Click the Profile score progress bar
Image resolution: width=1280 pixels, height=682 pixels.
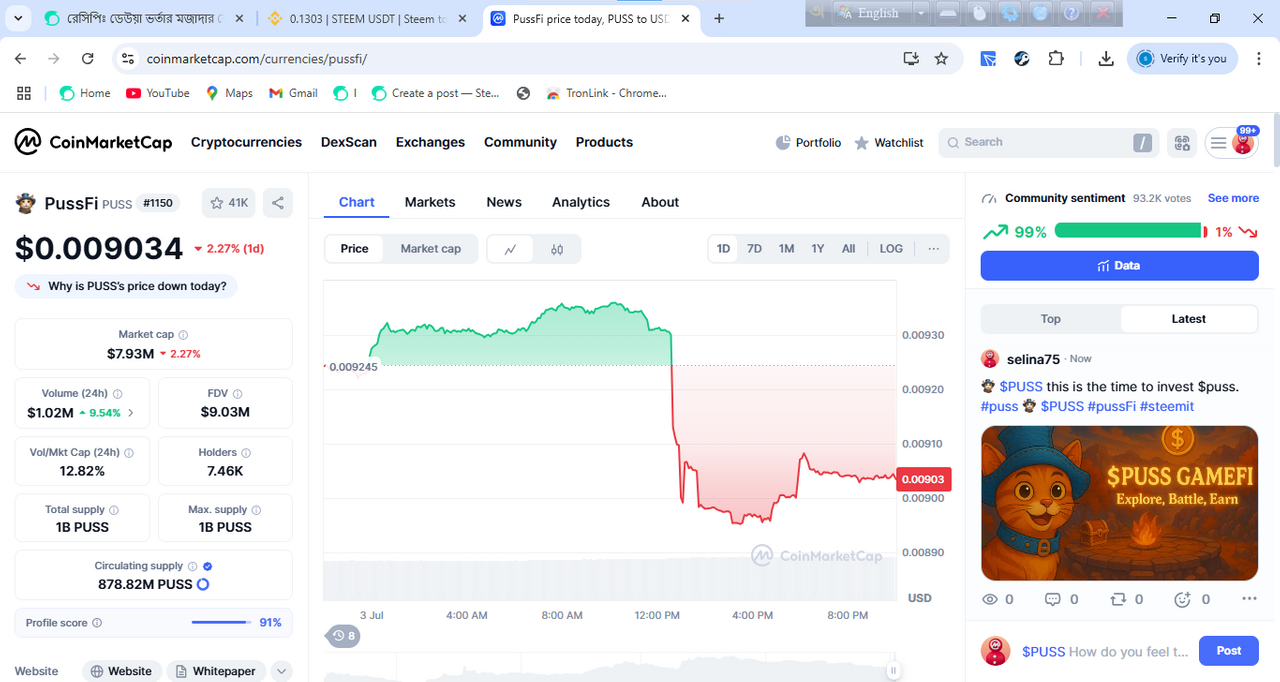(221, 622)
